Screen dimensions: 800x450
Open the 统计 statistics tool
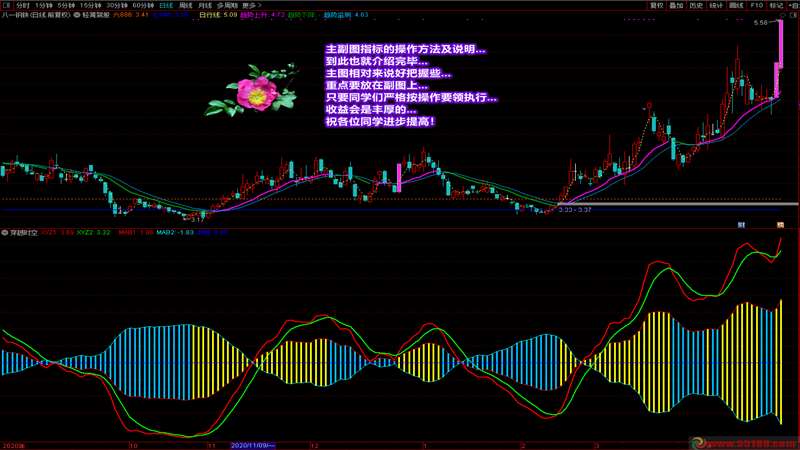click(x=717, y=5)
